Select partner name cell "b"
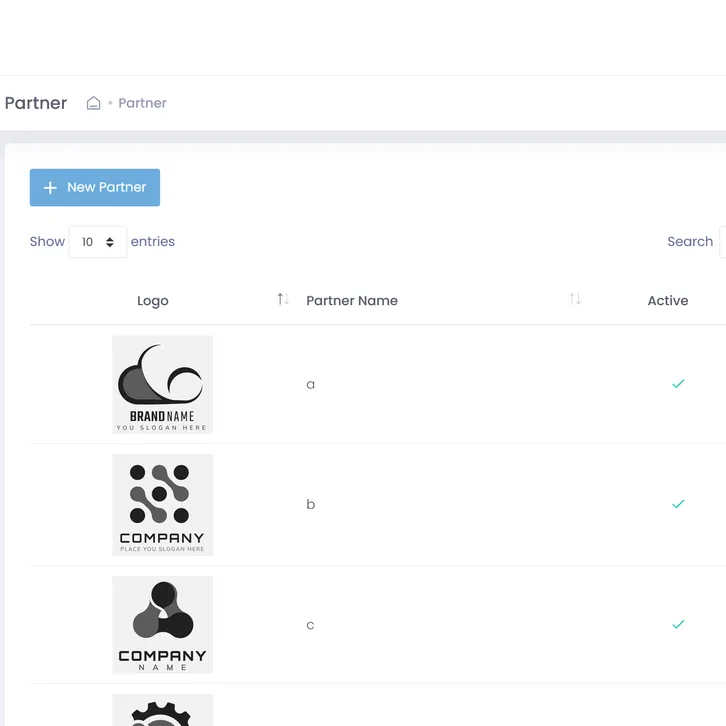Screen dimensions: 726x726 coord(310,505)
